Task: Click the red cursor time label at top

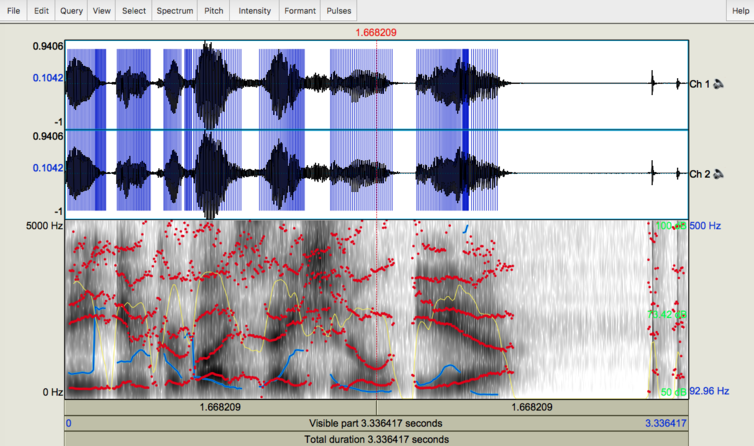Action: pyautogui.click(x=376, y=32)
